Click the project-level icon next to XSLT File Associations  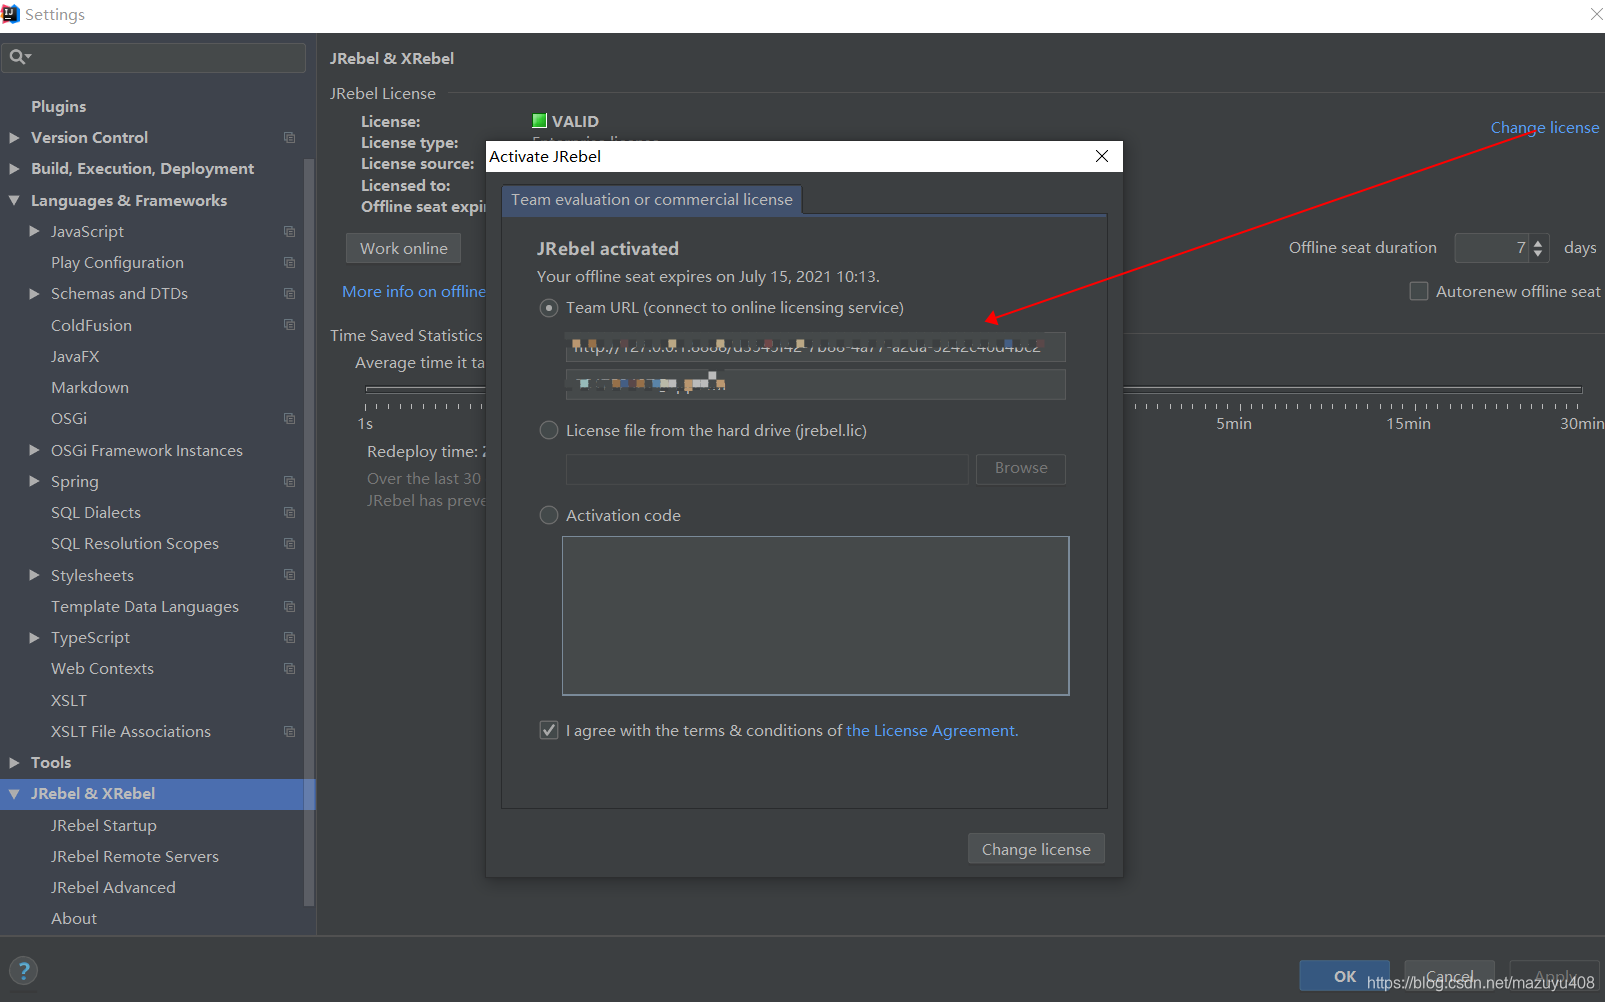point(289,731)
